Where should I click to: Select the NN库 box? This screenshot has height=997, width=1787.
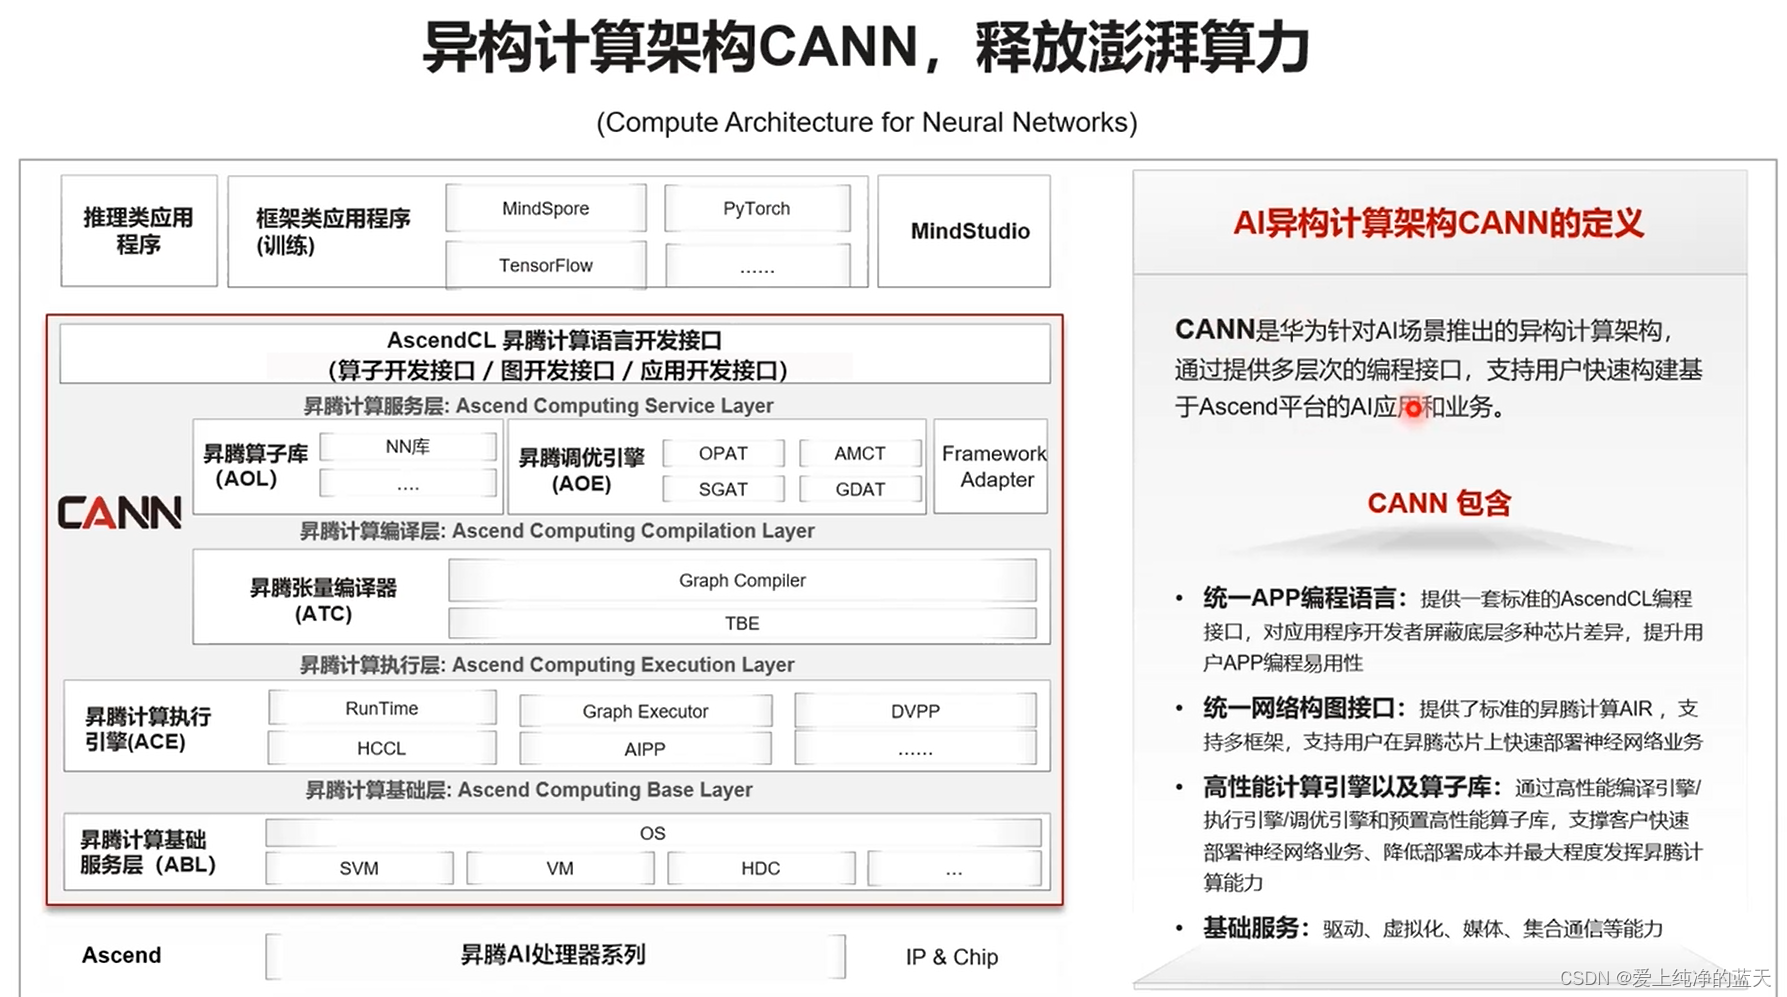pyautogui.click(x=408, y=446)
